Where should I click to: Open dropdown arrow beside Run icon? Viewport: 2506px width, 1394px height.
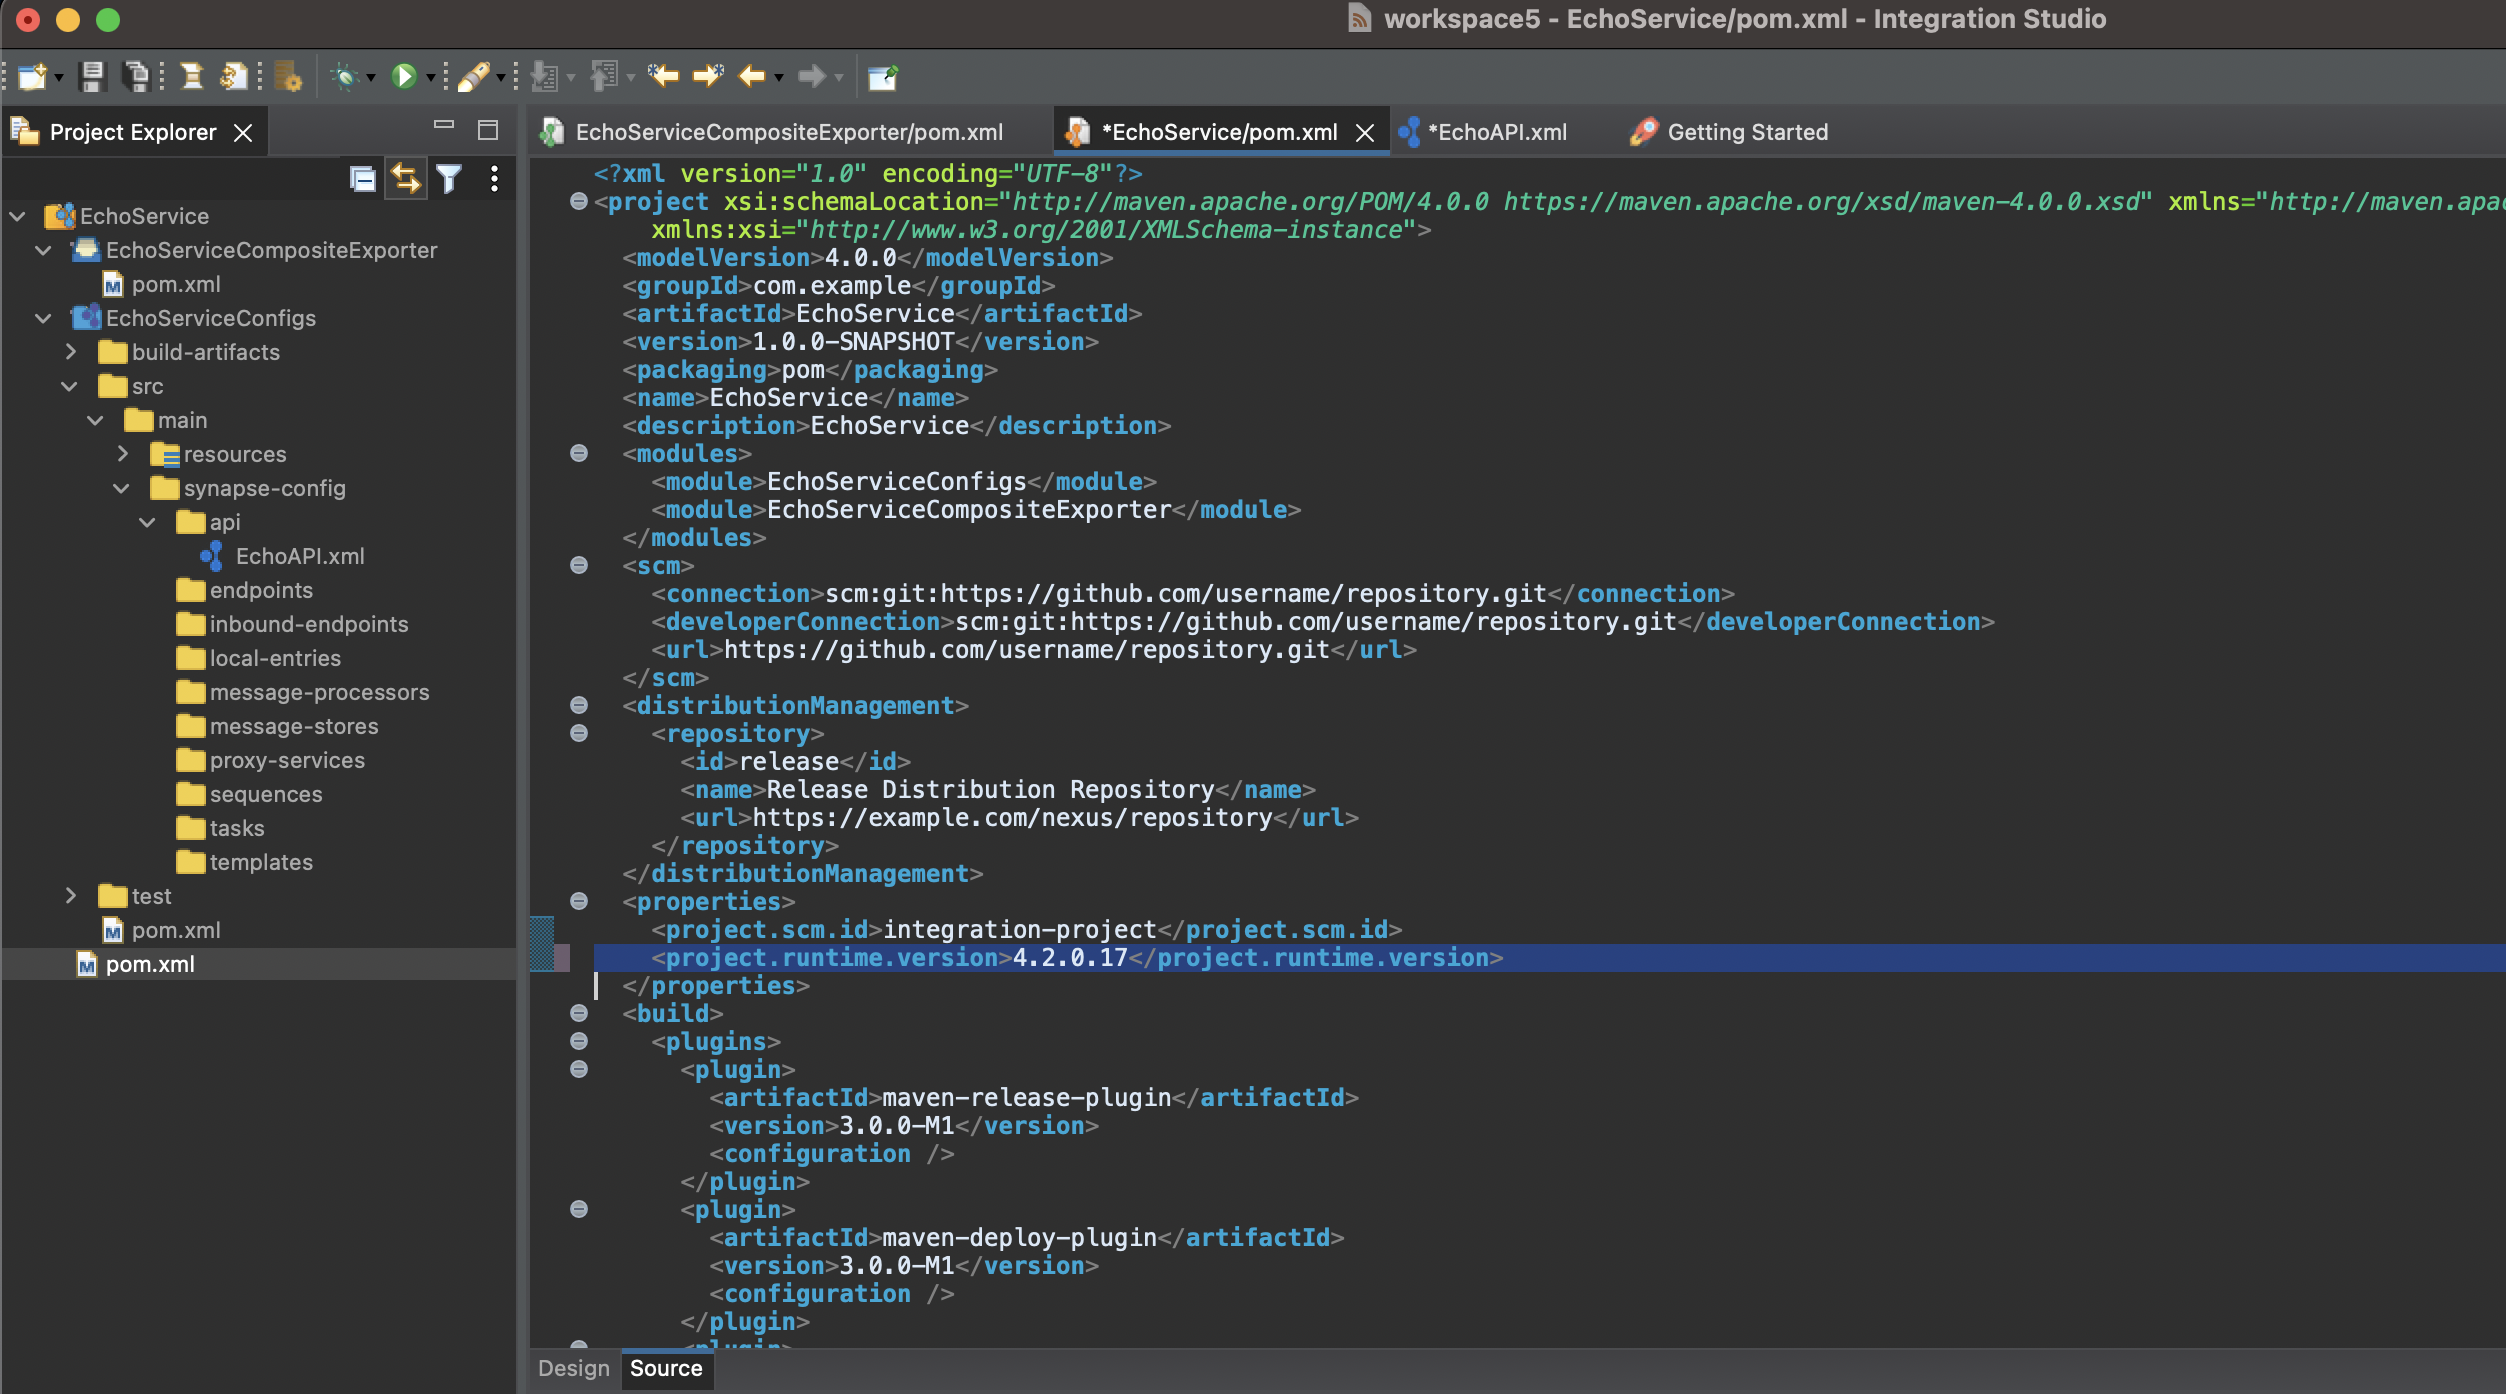pos(431,78)
